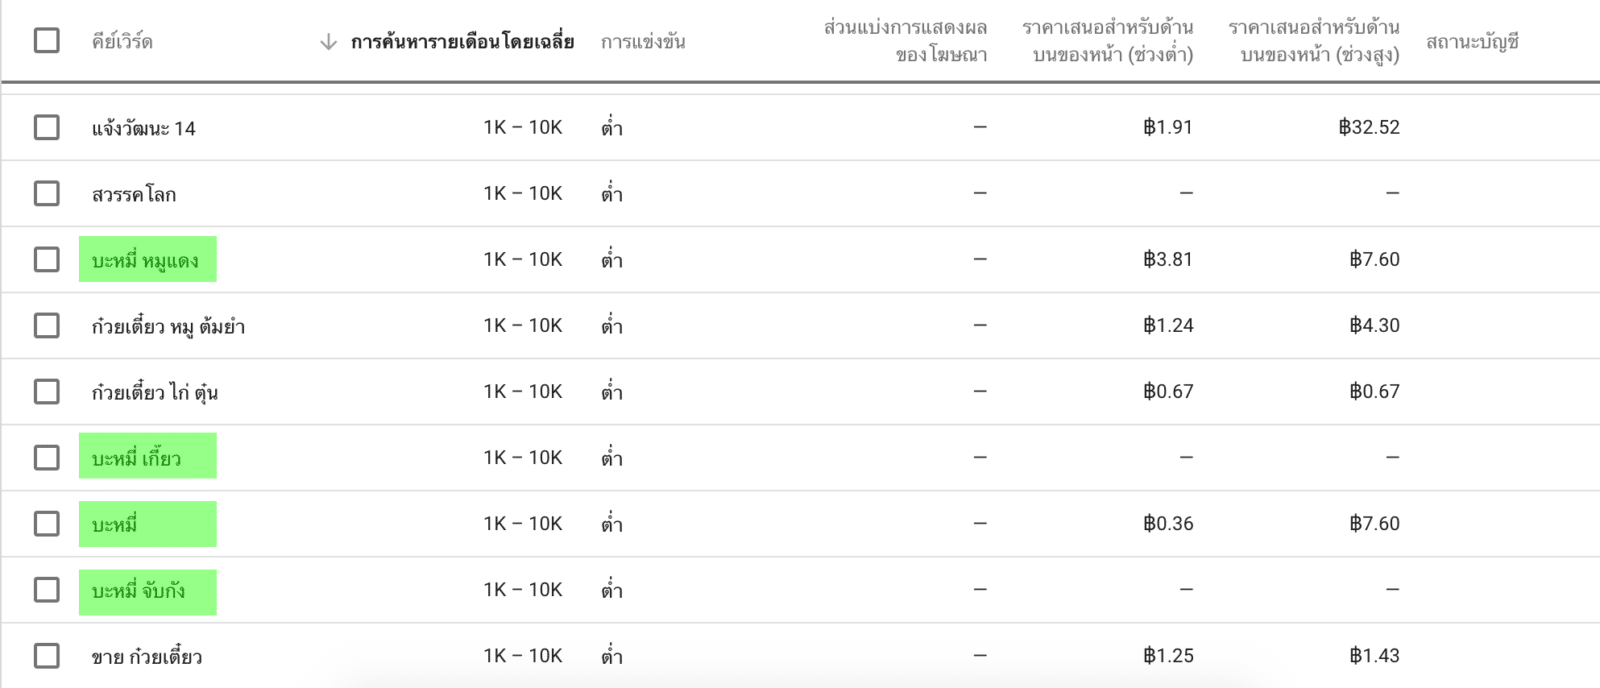This screenshot has height=688, width=1600.
Task: Check the box for แจ้งวัฒนะ 14
Action: 47,128
